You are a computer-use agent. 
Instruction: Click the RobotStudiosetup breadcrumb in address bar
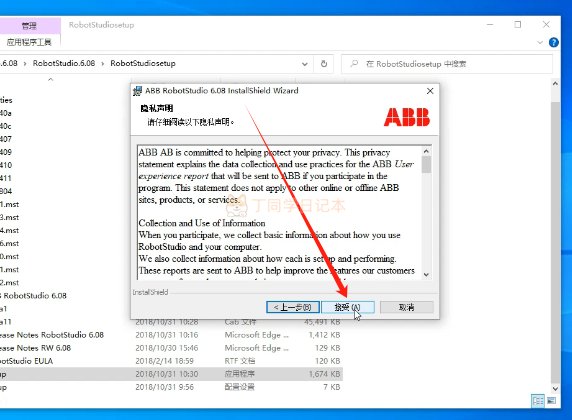(x=143, y=63)
